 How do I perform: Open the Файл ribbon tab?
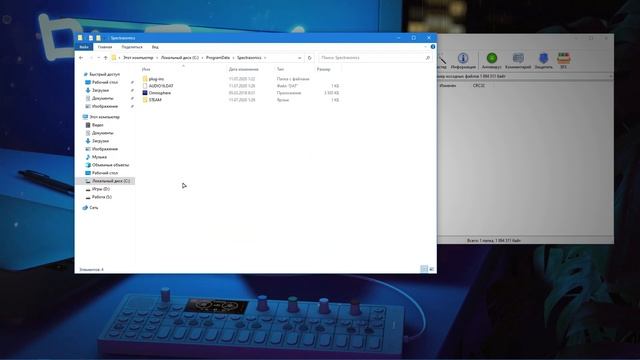click(84, 47)
